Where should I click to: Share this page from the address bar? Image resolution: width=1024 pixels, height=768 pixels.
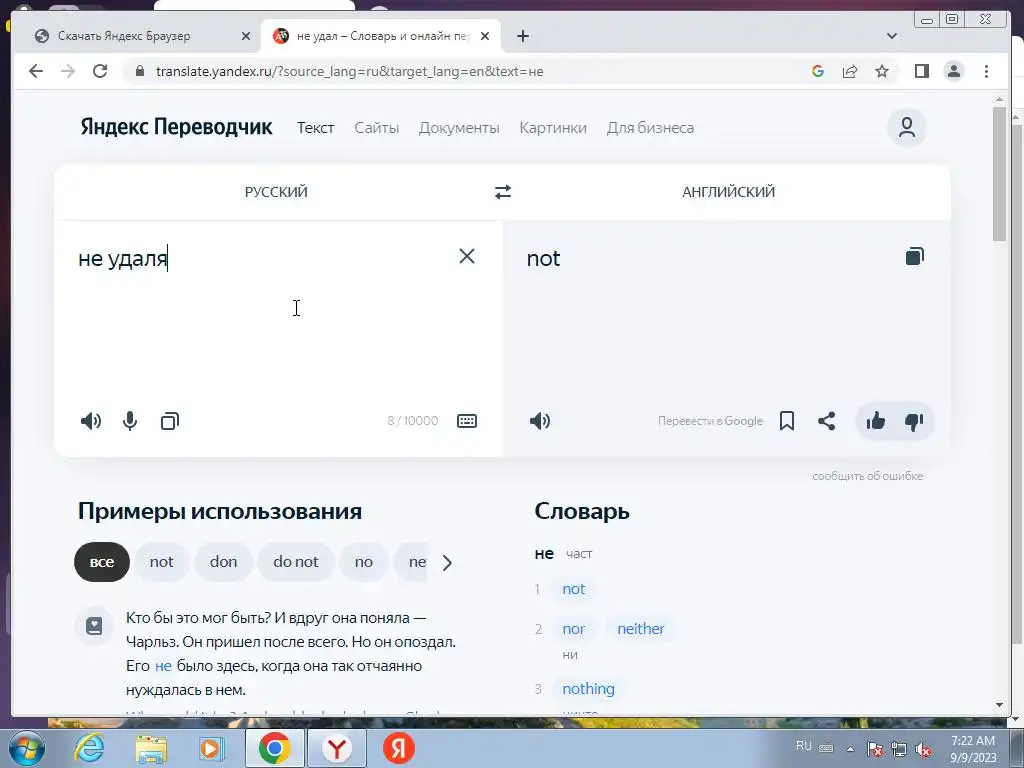click(850, 71)
